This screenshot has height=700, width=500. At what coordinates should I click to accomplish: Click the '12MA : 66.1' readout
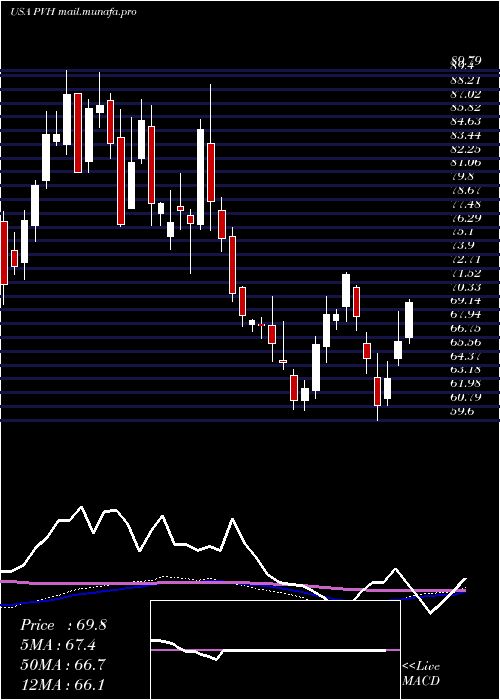tap(62, 684)
